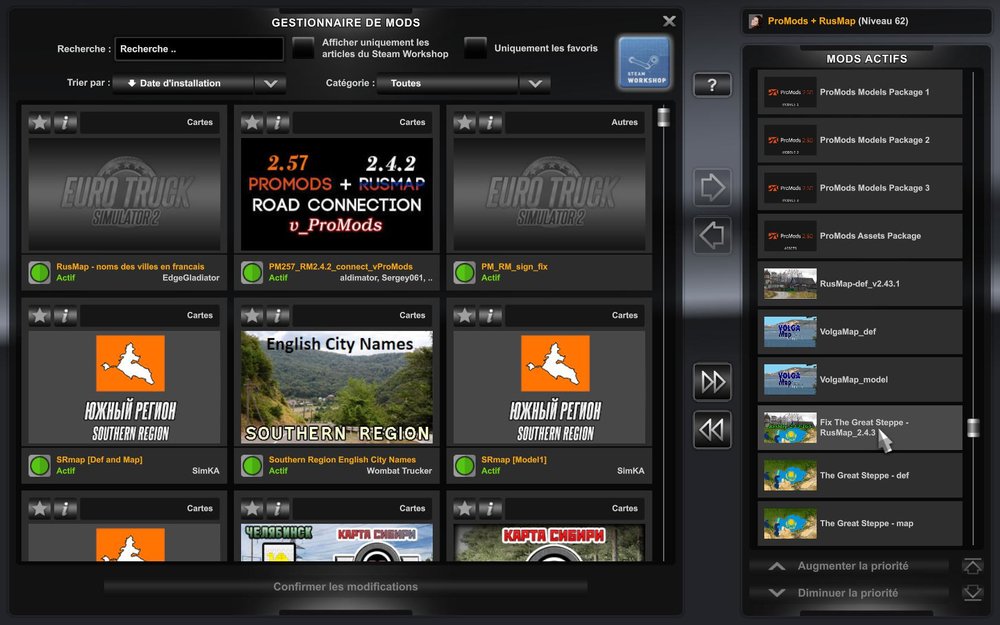This screenshot has width=1000, height=625.
Task: Star the PM257_RM2.4.2_connect_vProMods mod
Action: click(252, 122)
